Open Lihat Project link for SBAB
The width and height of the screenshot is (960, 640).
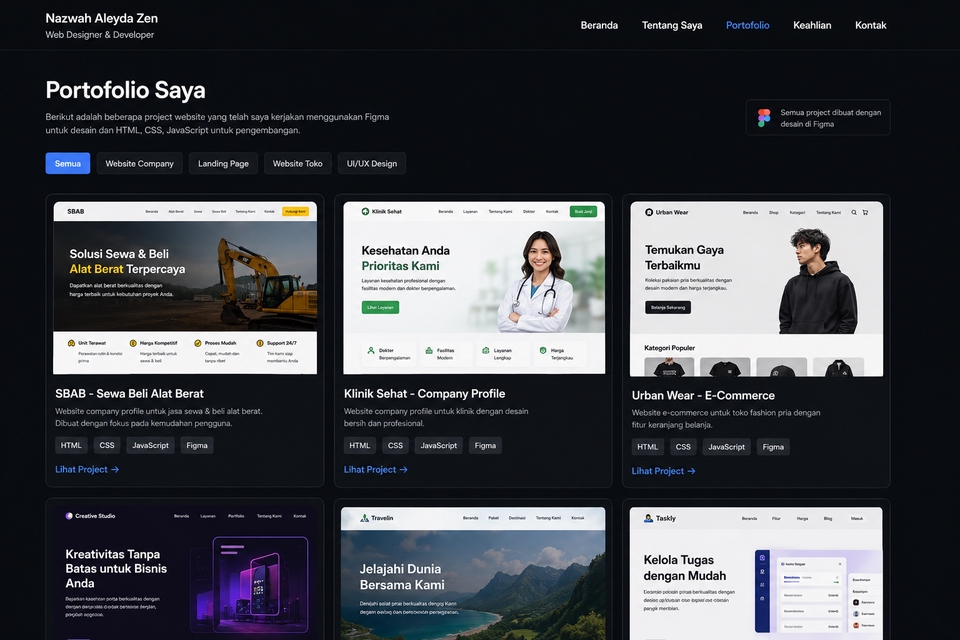87,469
